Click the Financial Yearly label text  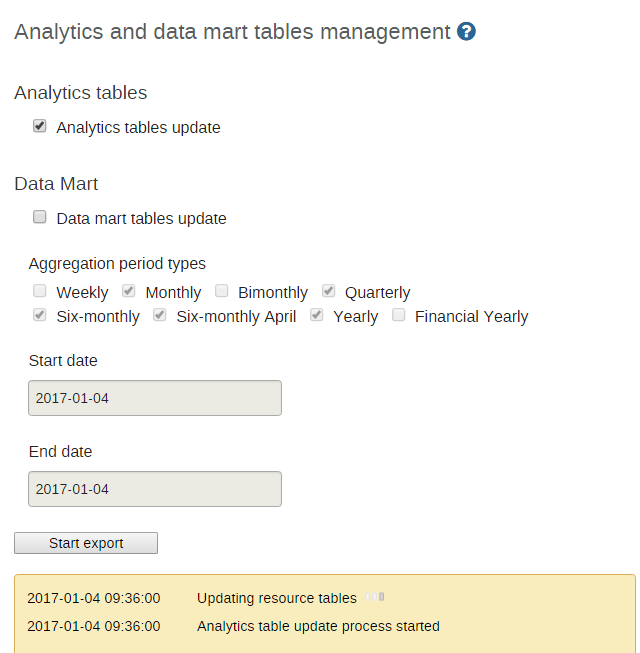471,317
